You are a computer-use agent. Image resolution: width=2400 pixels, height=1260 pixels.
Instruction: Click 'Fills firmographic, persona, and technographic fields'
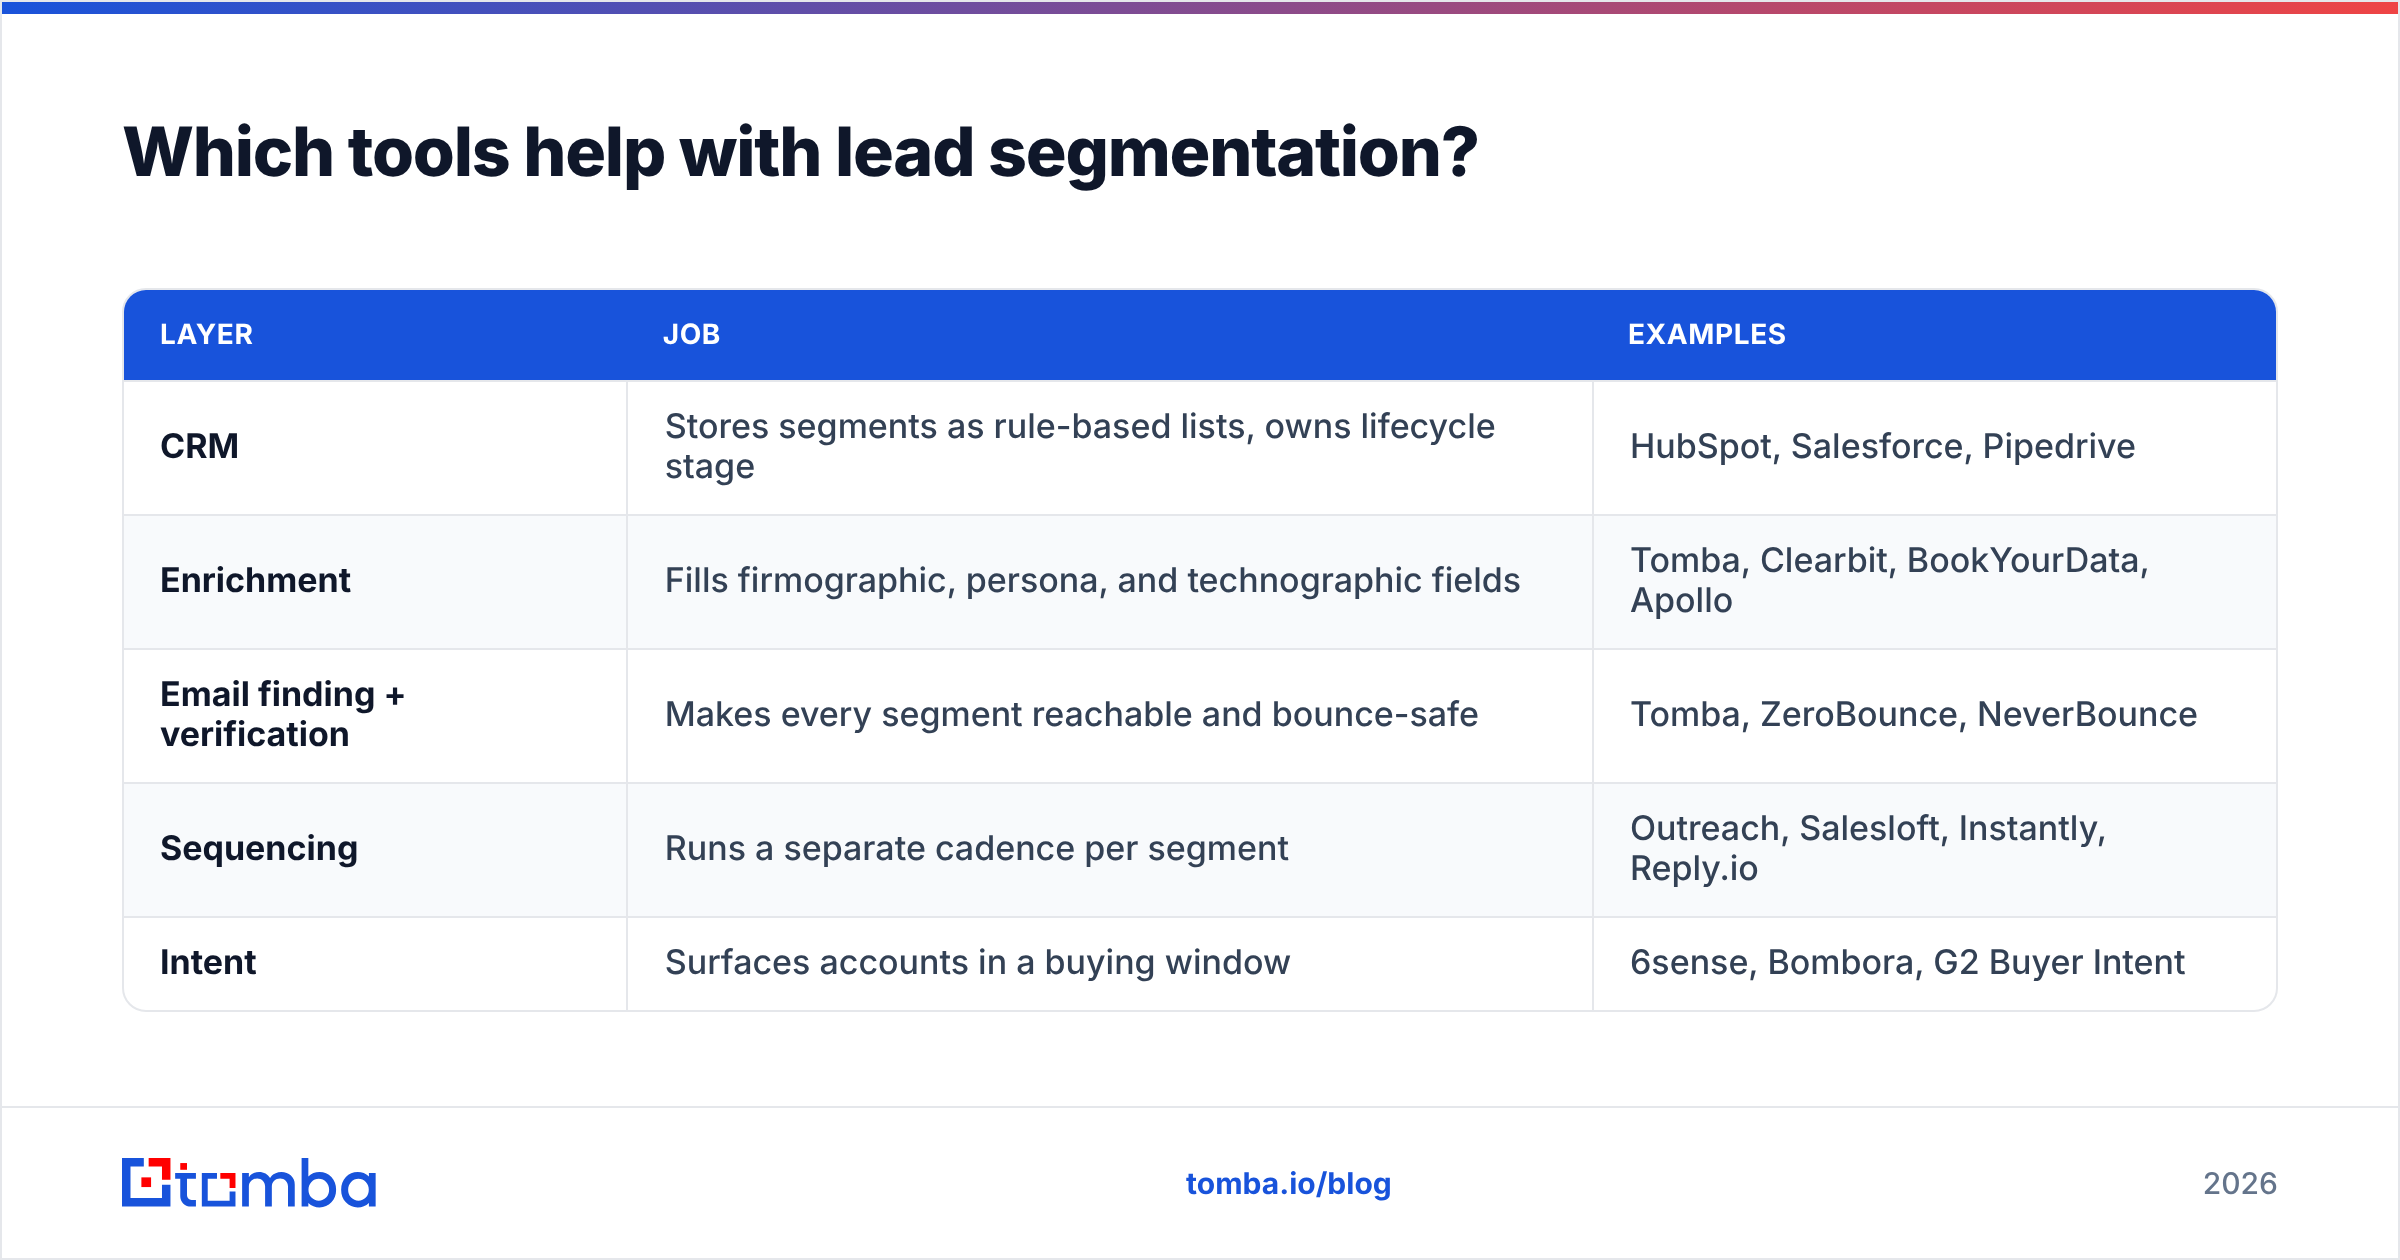tap(1092, 581)
